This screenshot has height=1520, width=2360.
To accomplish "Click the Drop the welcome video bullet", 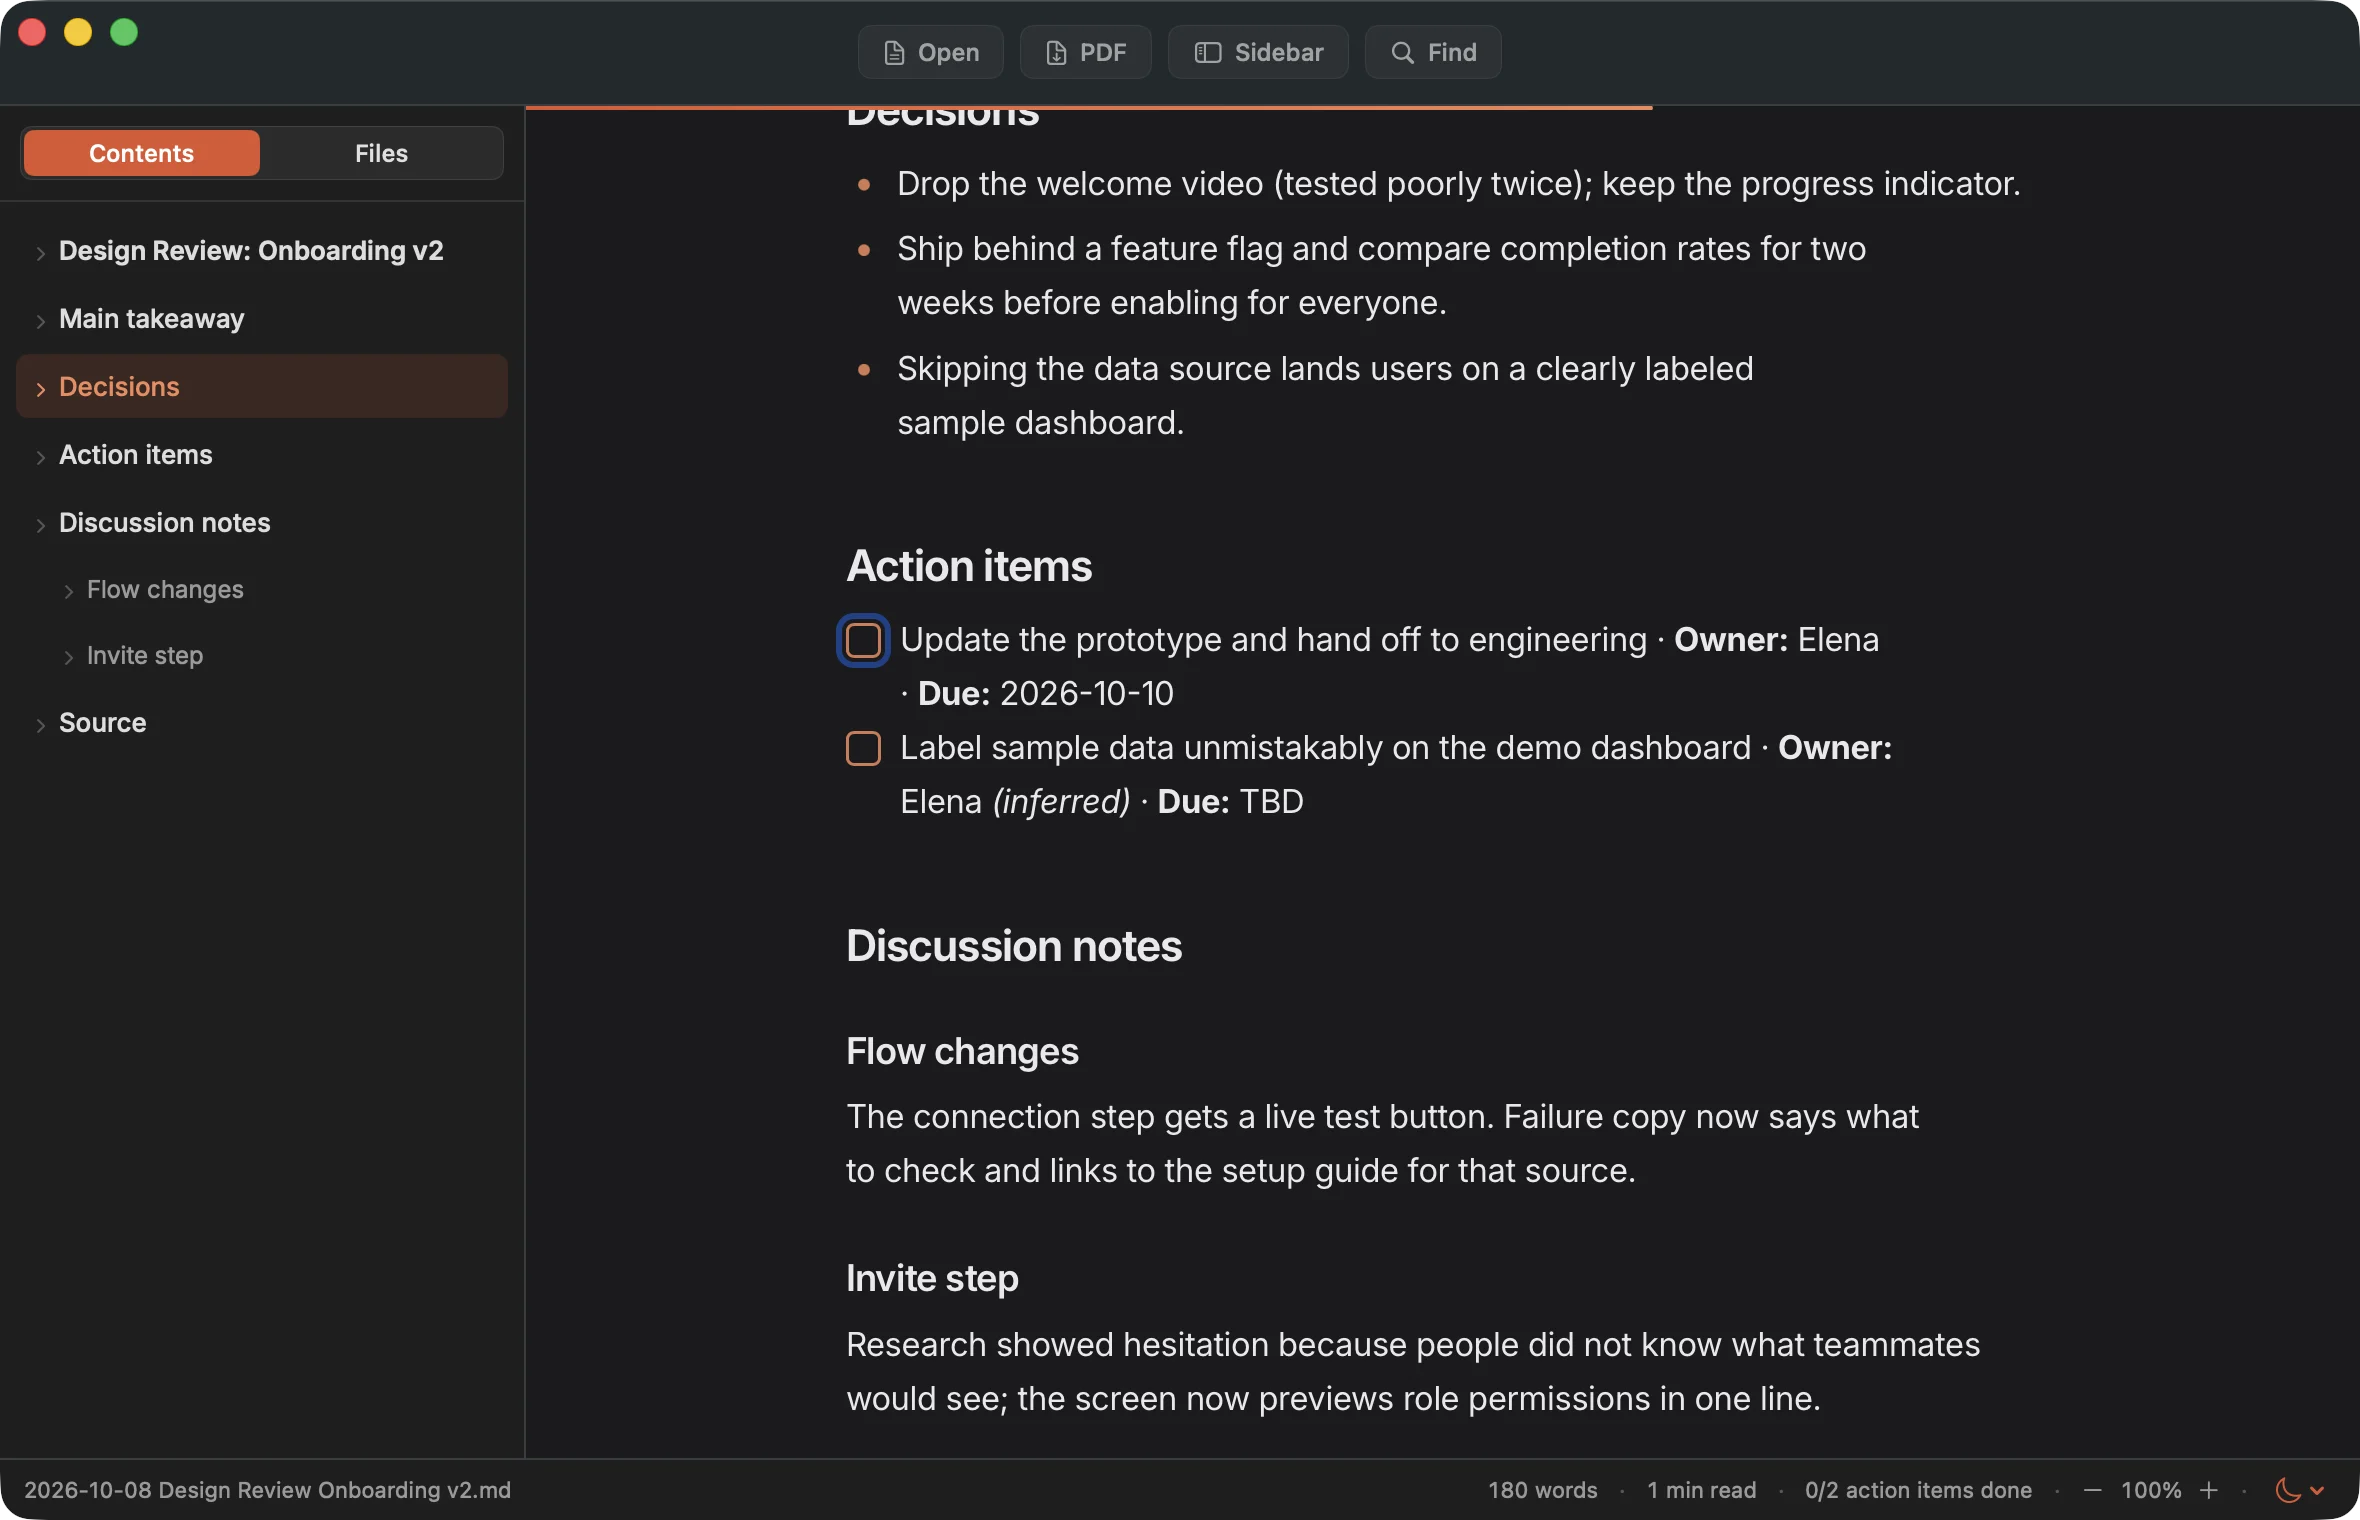I will [1458, 184].
